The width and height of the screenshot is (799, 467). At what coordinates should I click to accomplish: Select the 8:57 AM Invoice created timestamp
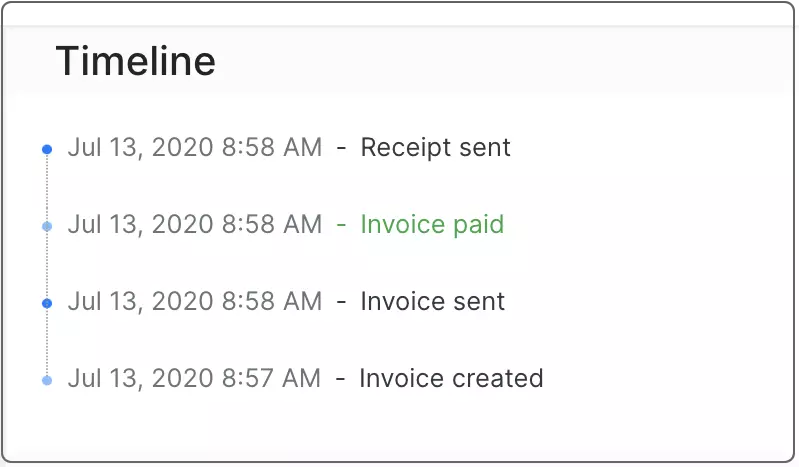(194, 378)
